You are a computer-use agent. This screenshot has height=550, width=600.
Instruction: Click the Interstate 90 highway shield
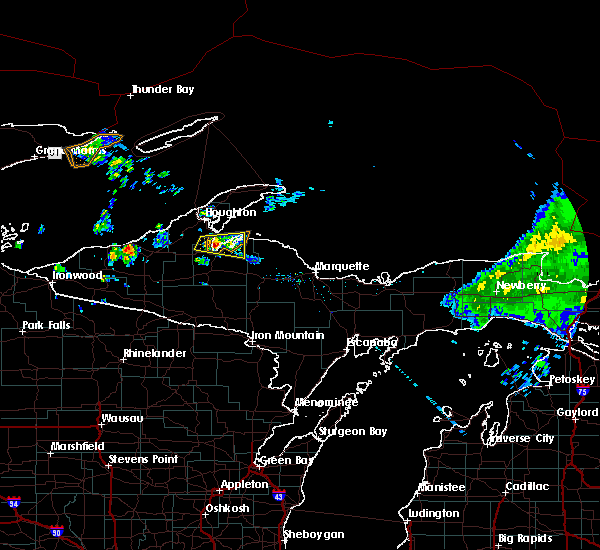pos(56,532)
